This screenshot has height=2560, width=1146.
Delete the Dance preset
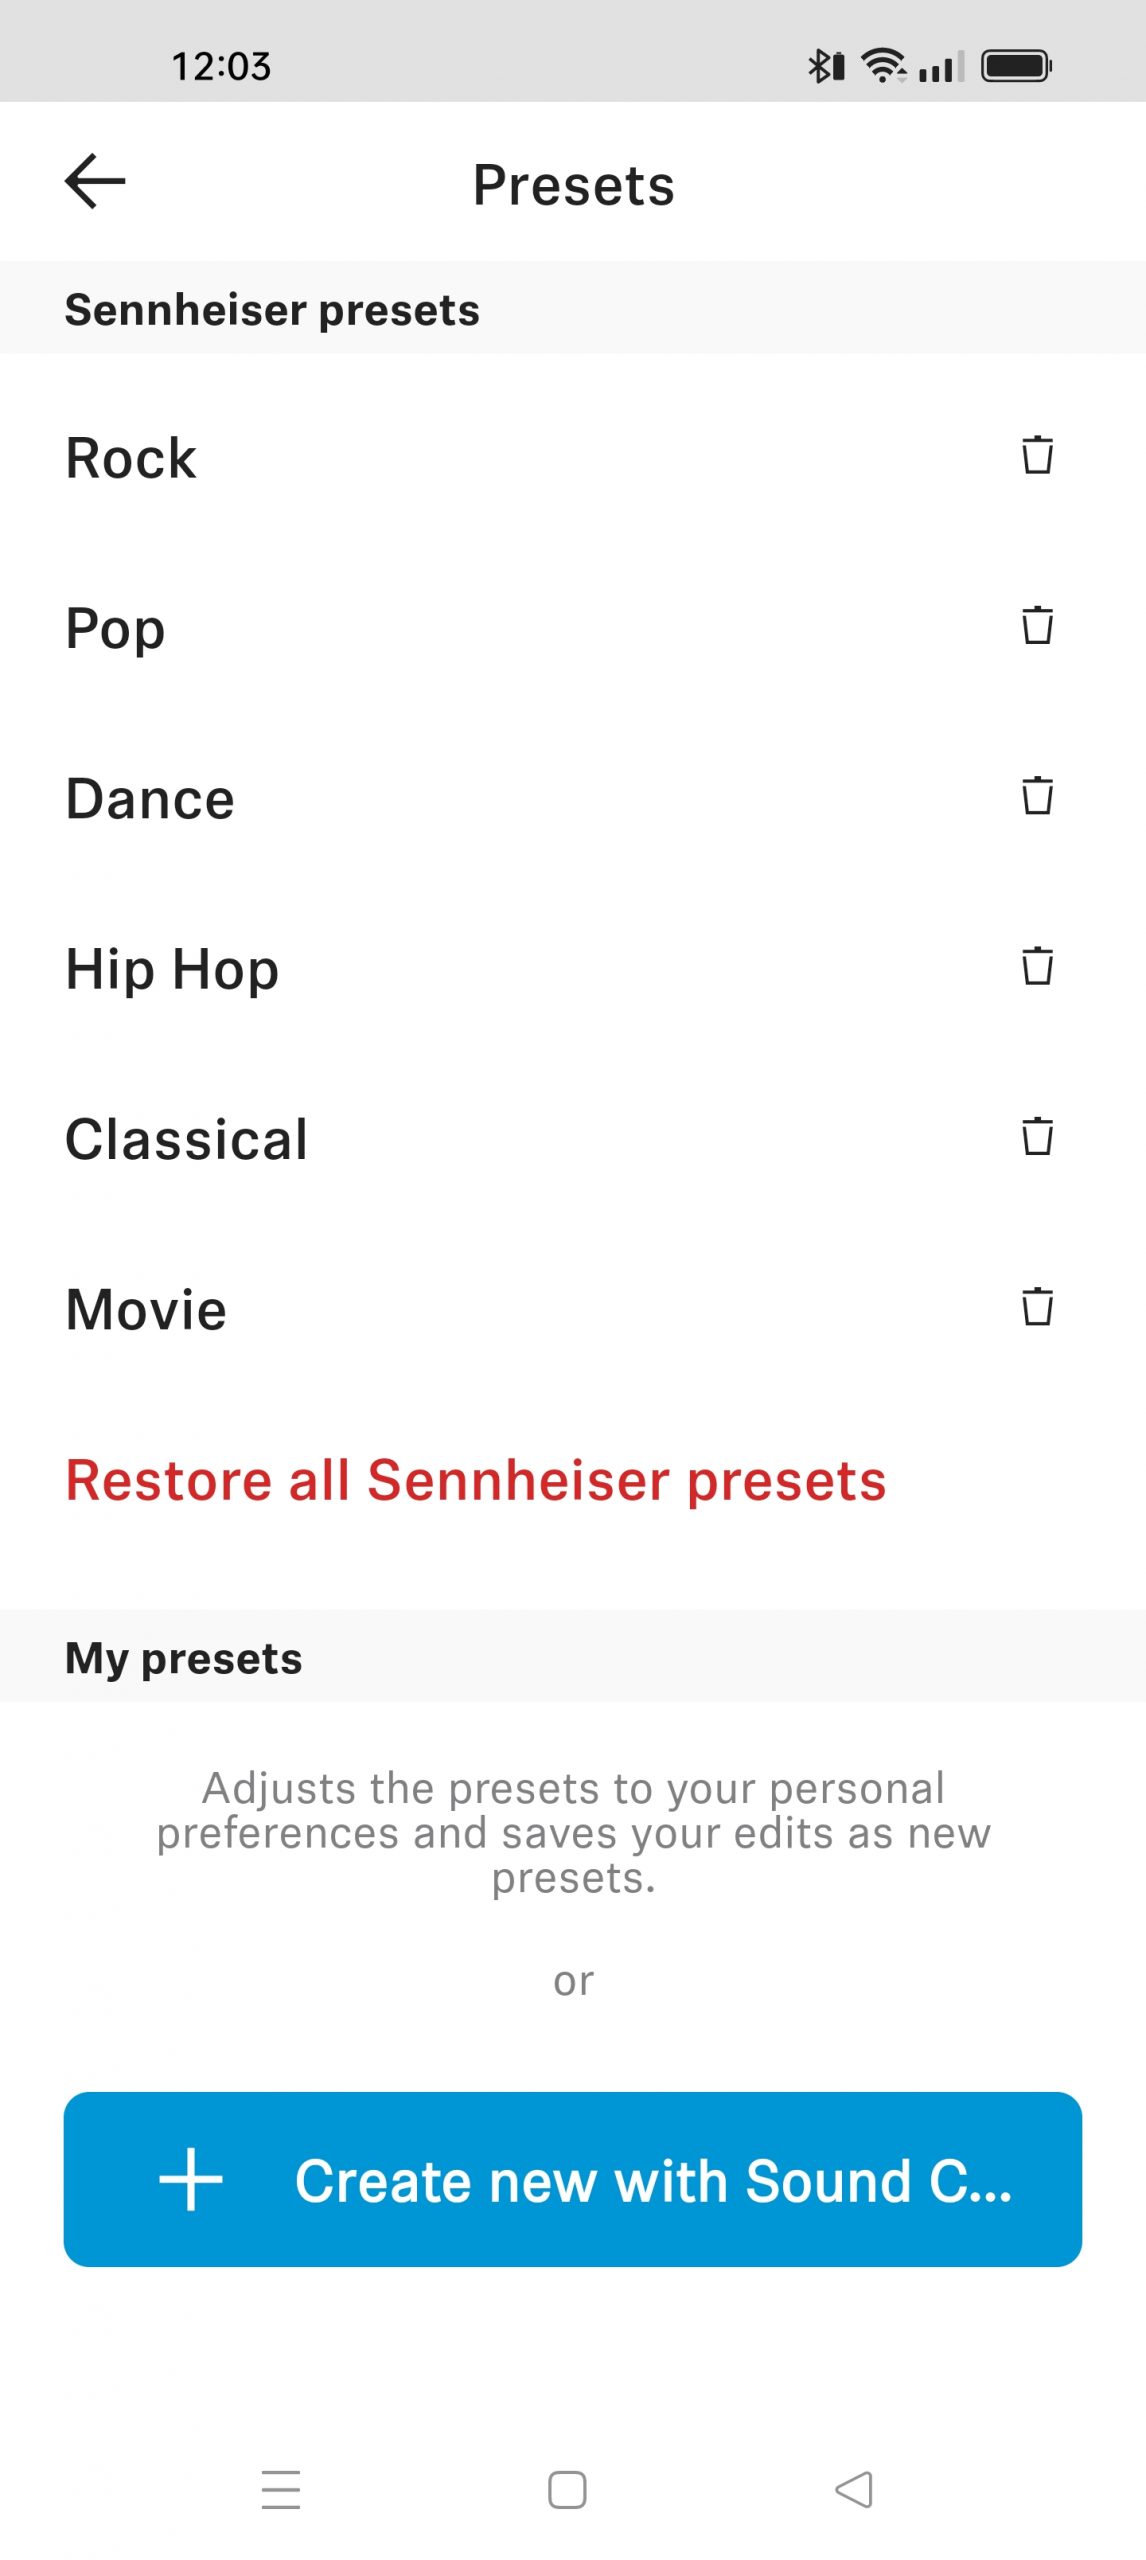[1037, 796]
